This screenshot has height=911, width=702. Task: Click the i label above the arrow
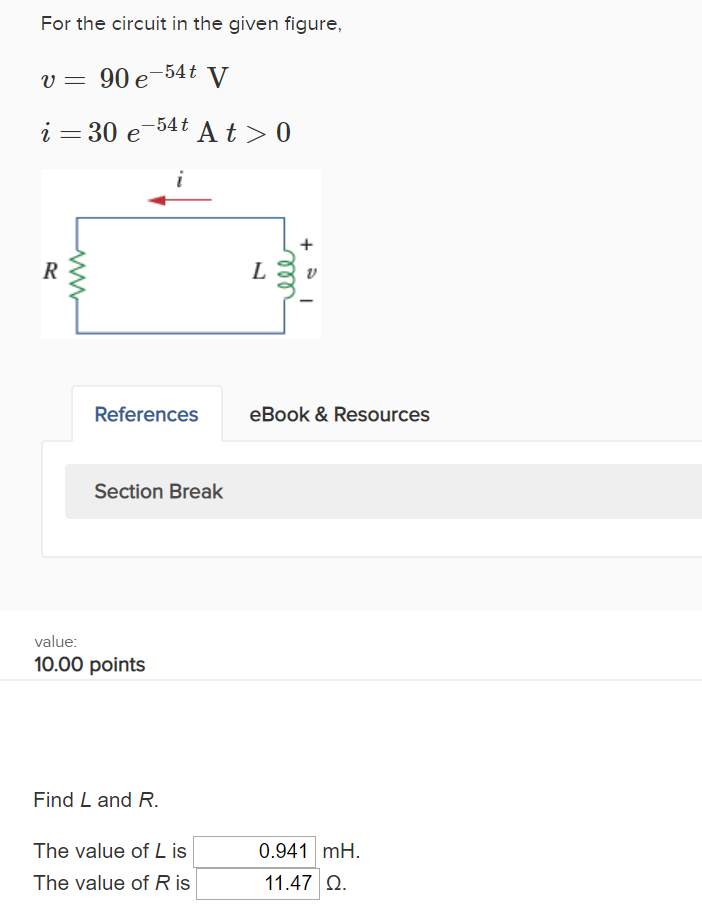[180, 180]
